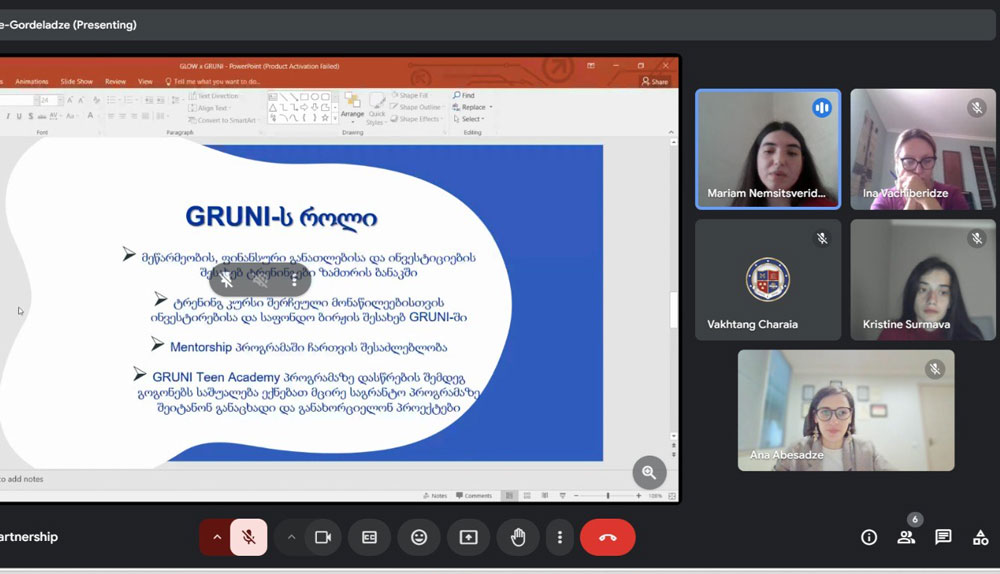Leave the call with red button
Image resolution: width=1000 pixels, height=574 pixels.
click(607, 537)
